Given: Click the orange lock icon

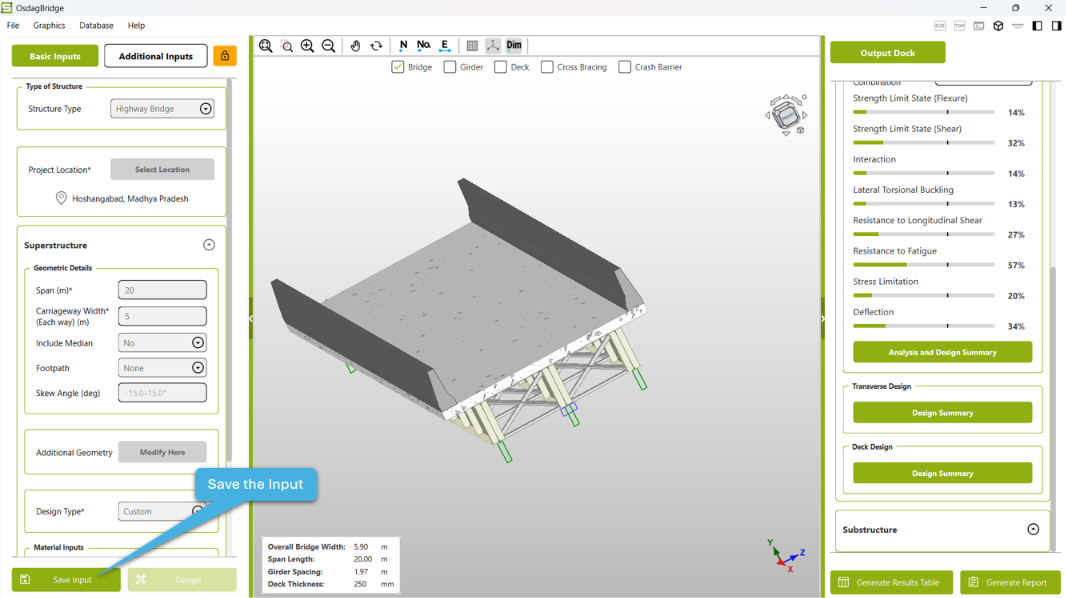Looking at the screenshot, I should 225,56.
